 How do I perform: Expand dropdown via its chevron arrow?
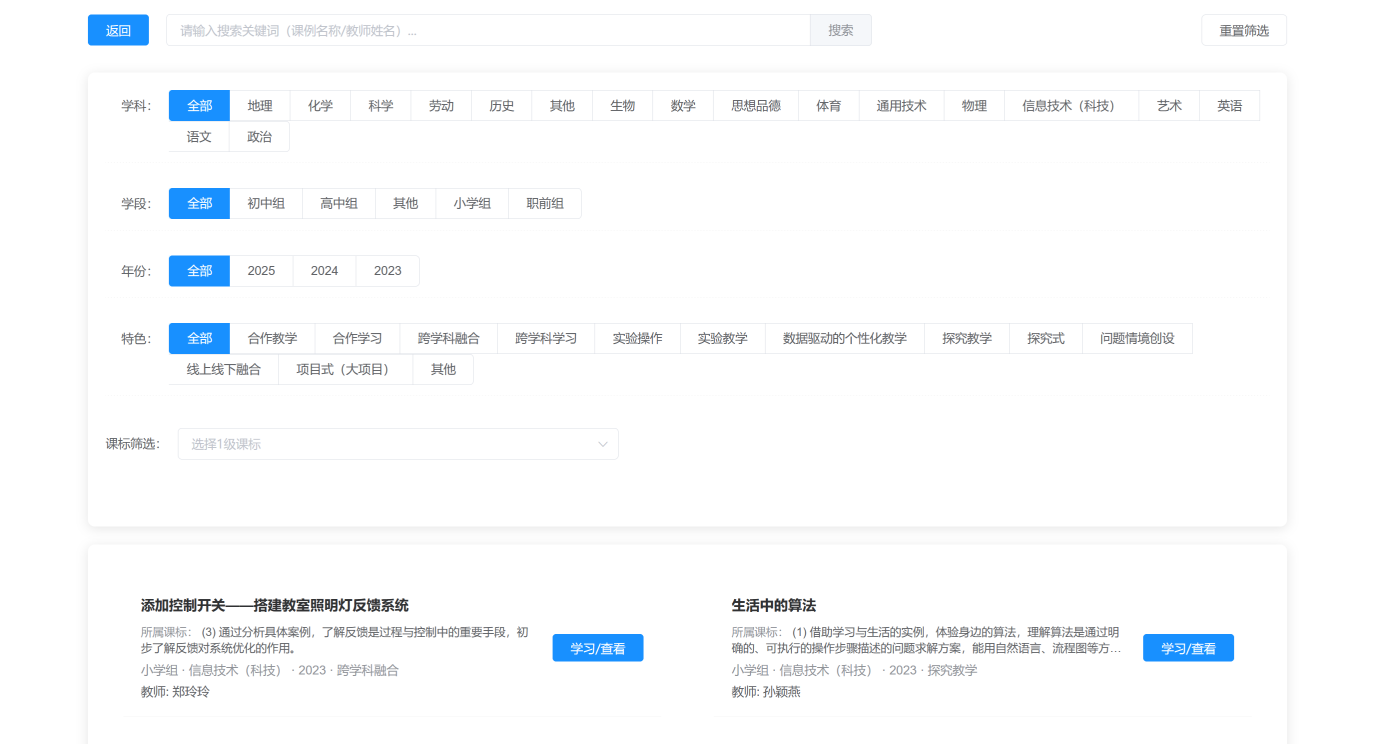(x=603, y=444)
